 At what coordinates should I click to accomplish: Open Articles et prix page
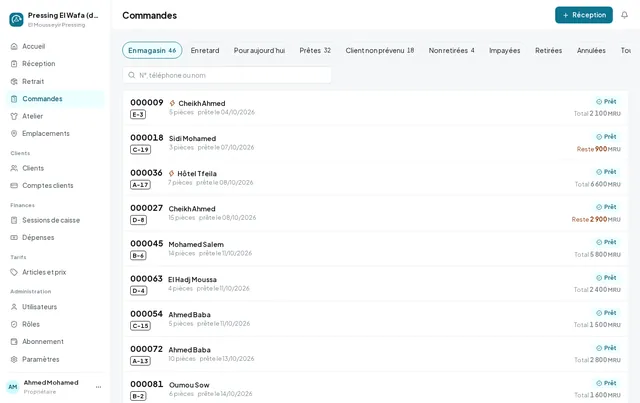(55, 272)
